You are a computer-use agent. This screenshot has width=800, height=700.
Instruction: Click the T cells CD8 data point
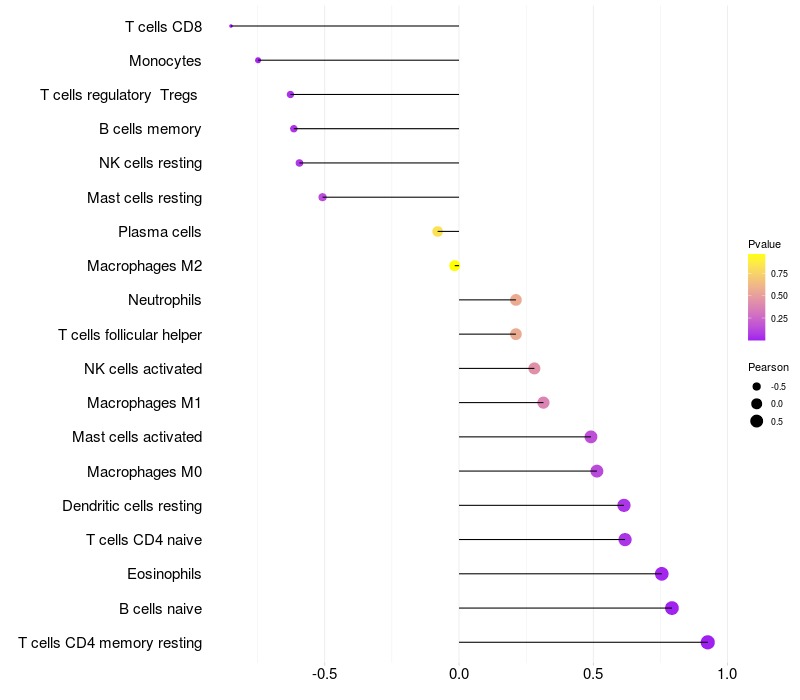[231, 26]
